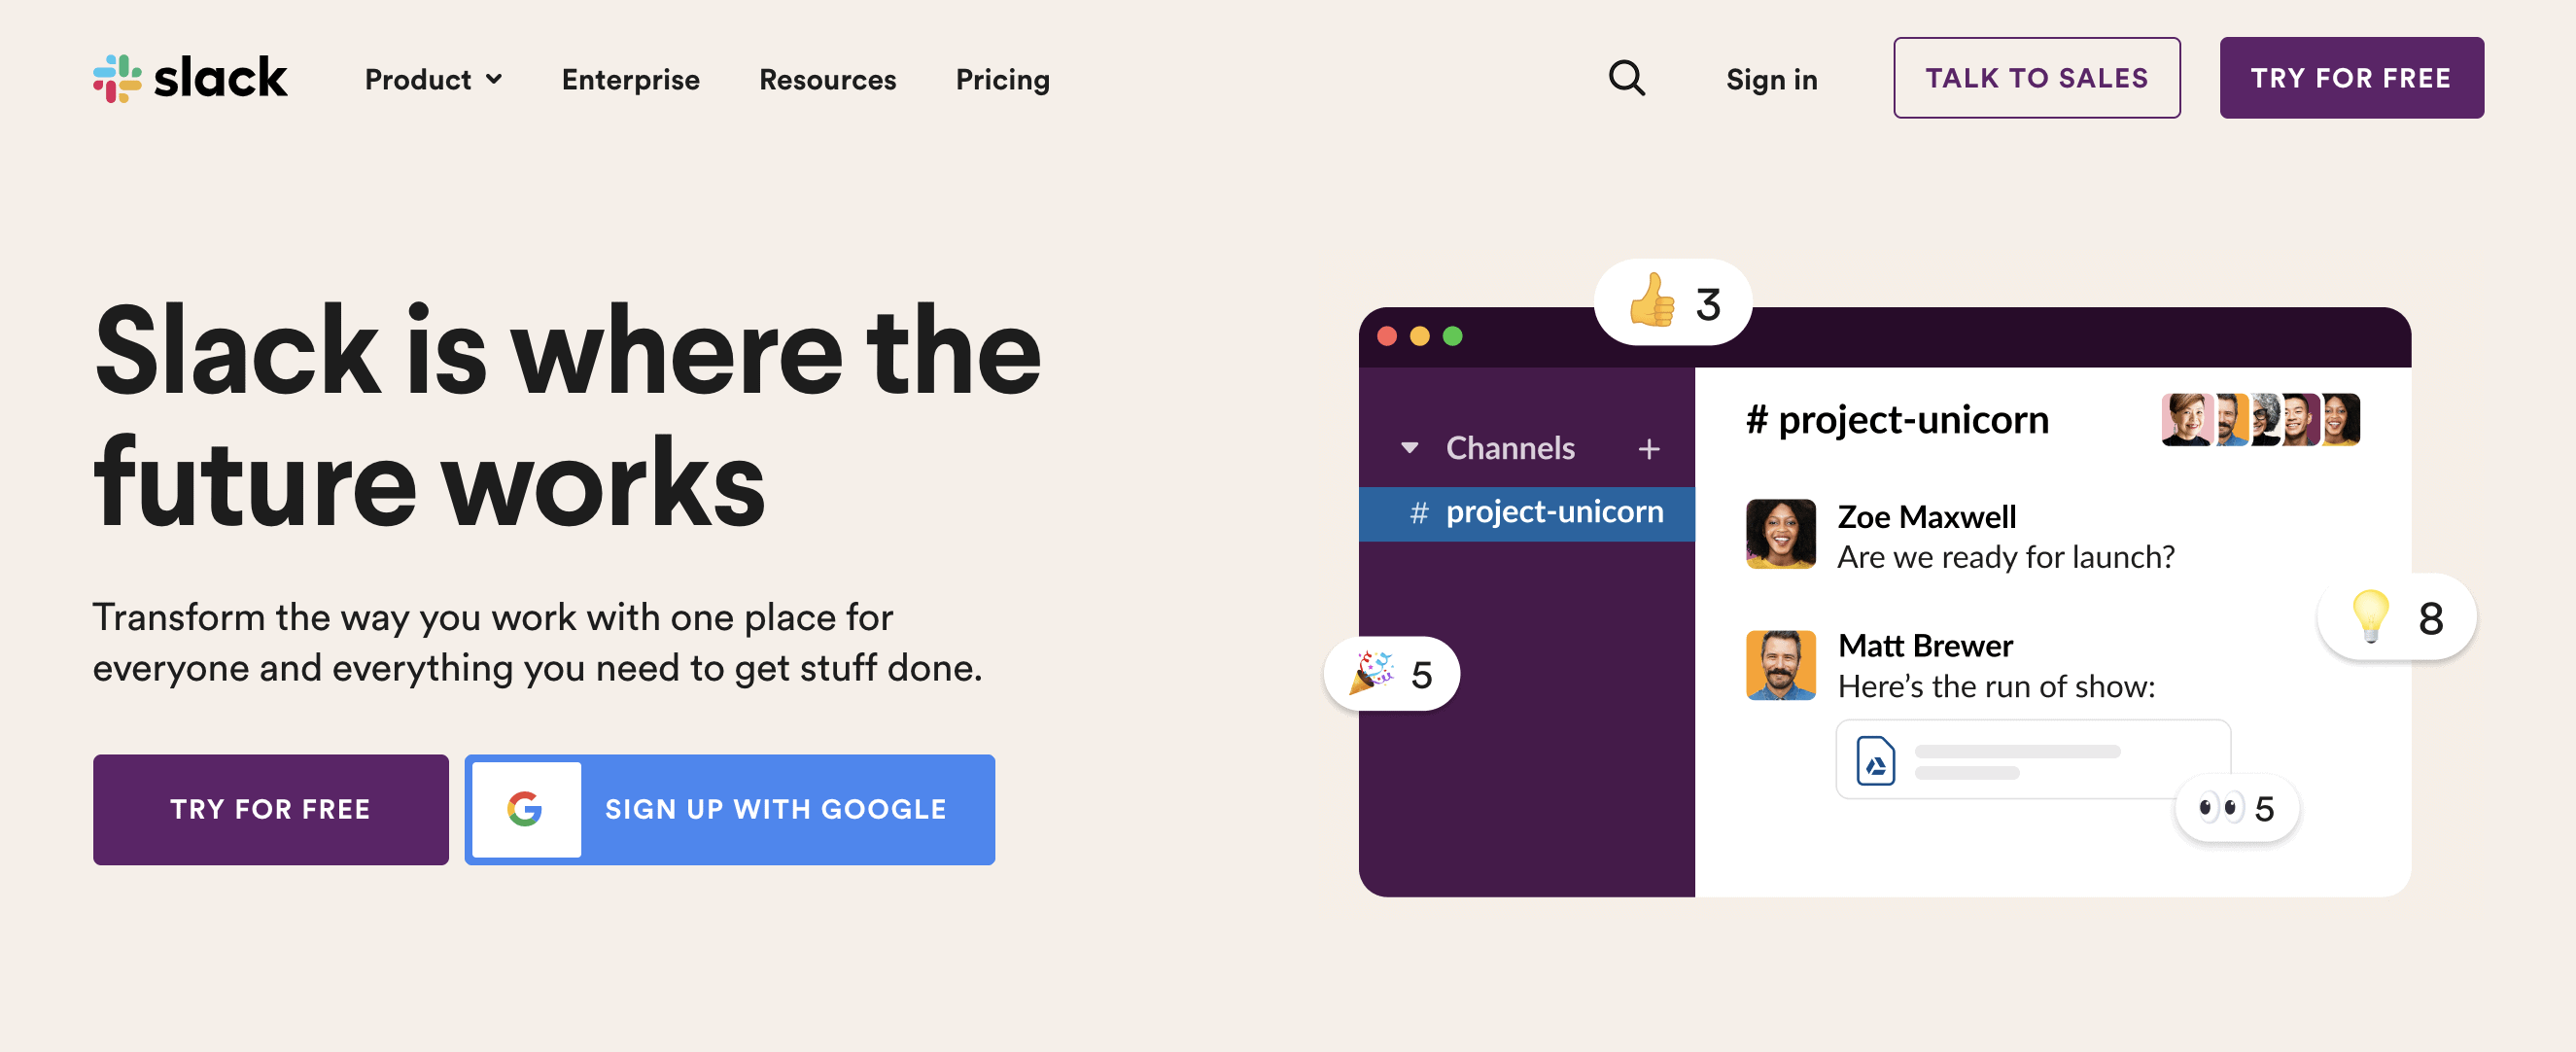Image resolution: width=2576 pixels, height=1052 pixels.
Task: Expand the Product dropdown menu
Action: tap(433, 79)
